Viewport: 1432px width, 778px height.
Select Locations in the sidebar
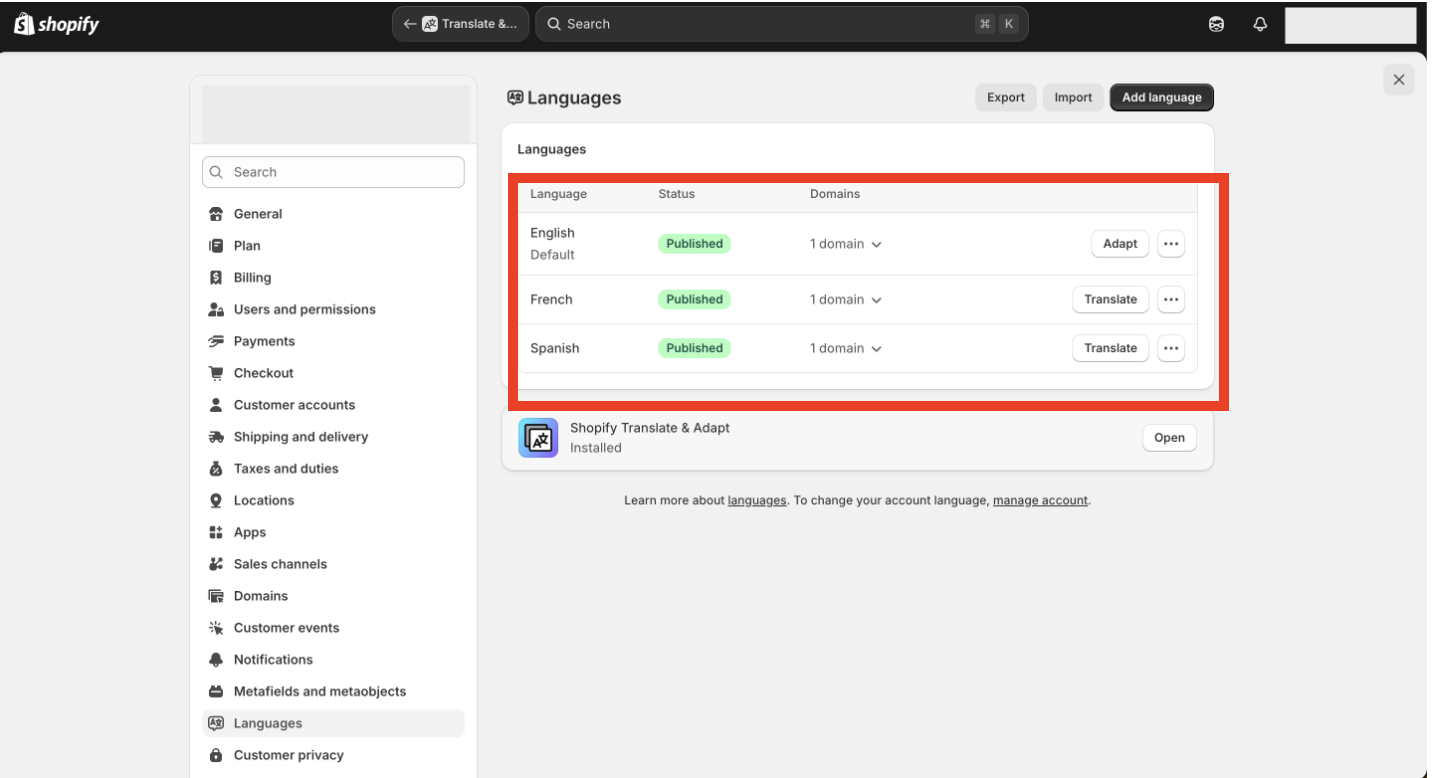coord(333,501)
